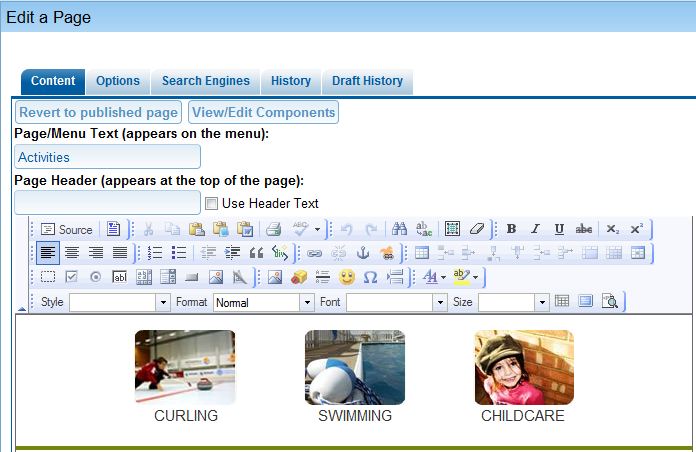Enable the Use Header Text checkbox

(211, 204)
